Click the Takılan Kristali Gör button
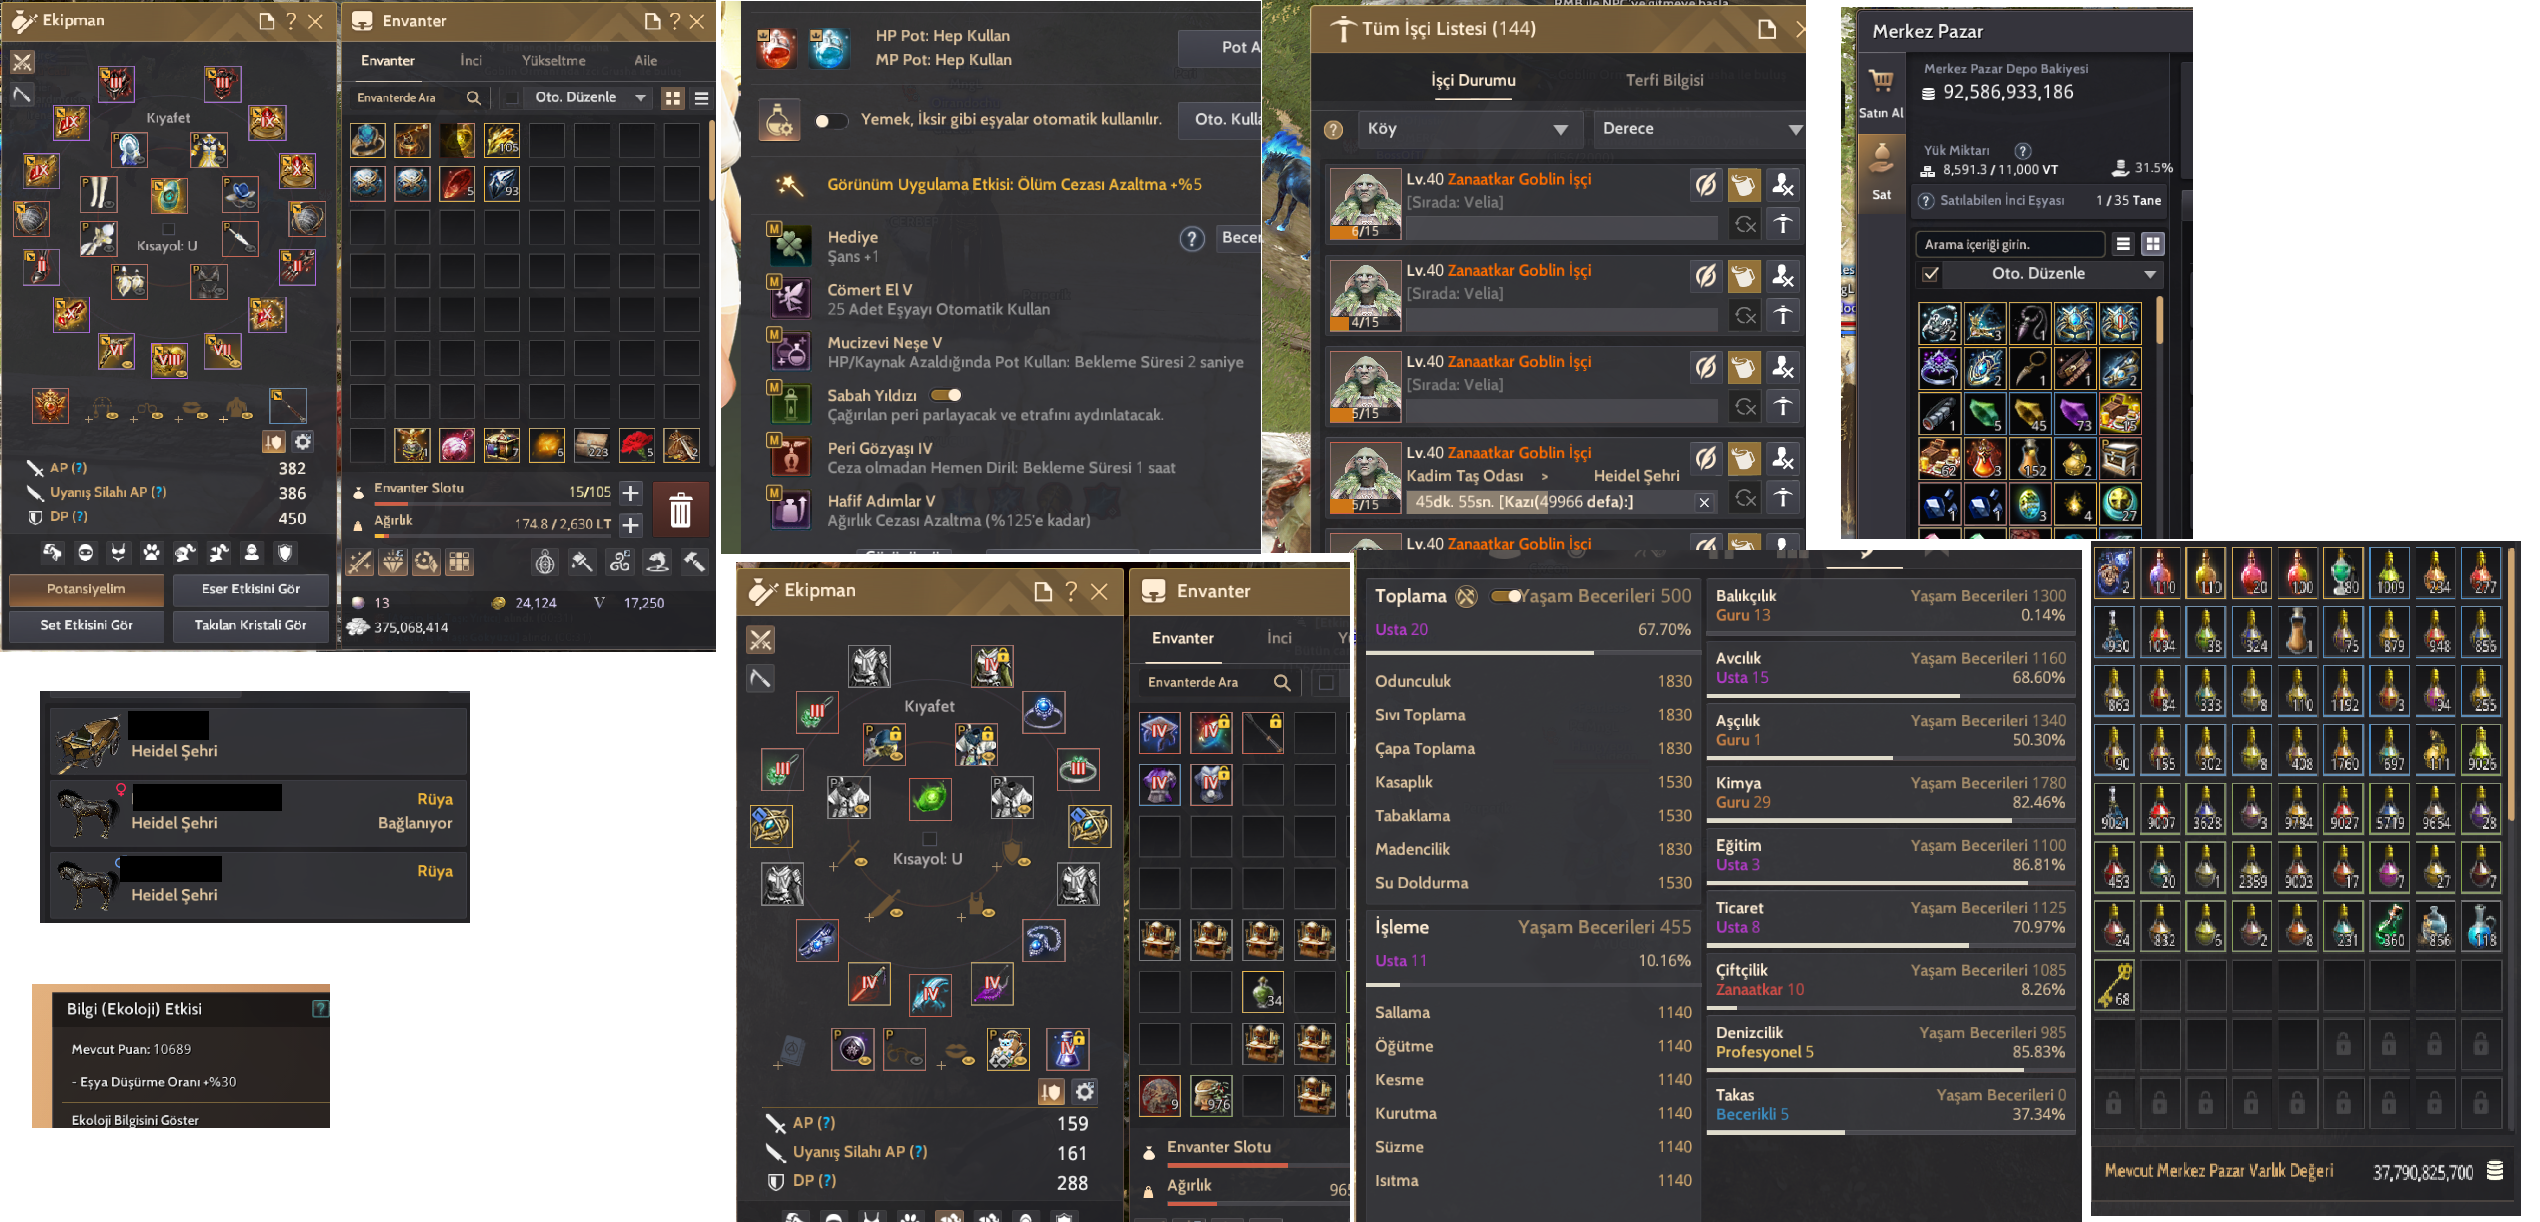The width and height of the screenshot is (2540, 1222). pyautogui.click(x=250, y=625)
